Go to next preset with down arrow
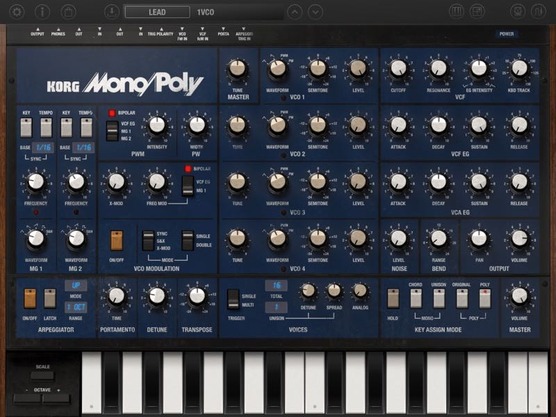556x417 pixels. tap(315, 12)
